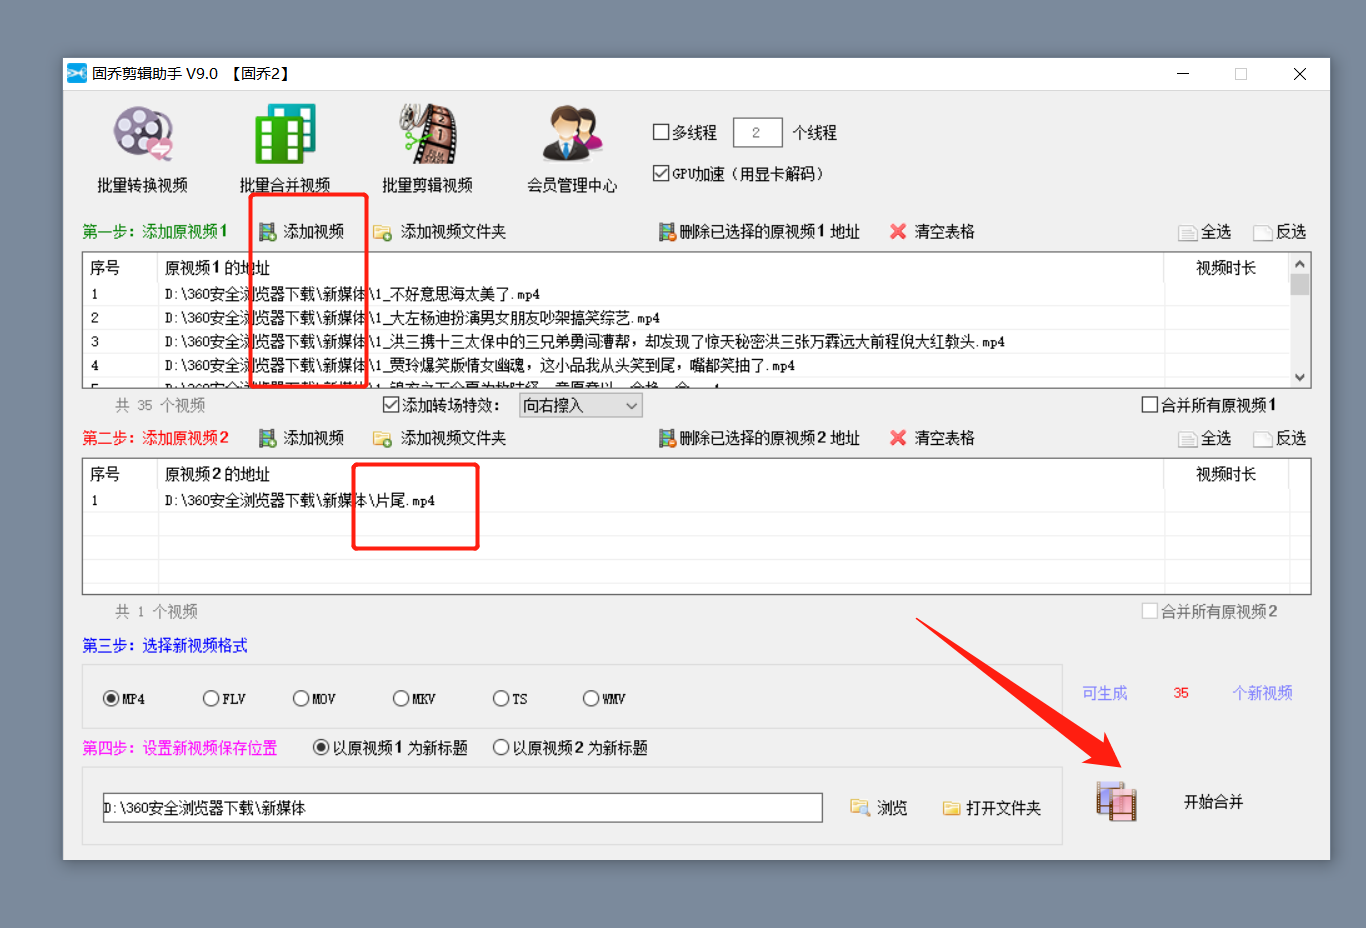Image resolution: width=1366 pixels, height=928 pixels.
Task: Select all in source video 2 list
Action: [1205, 438]
